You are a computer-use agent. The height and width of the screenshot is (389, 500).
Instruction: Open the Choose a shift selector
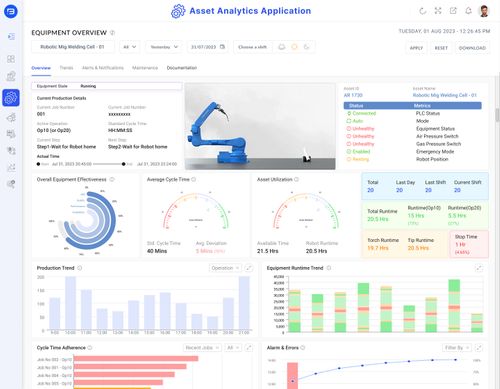click(253, 47)
